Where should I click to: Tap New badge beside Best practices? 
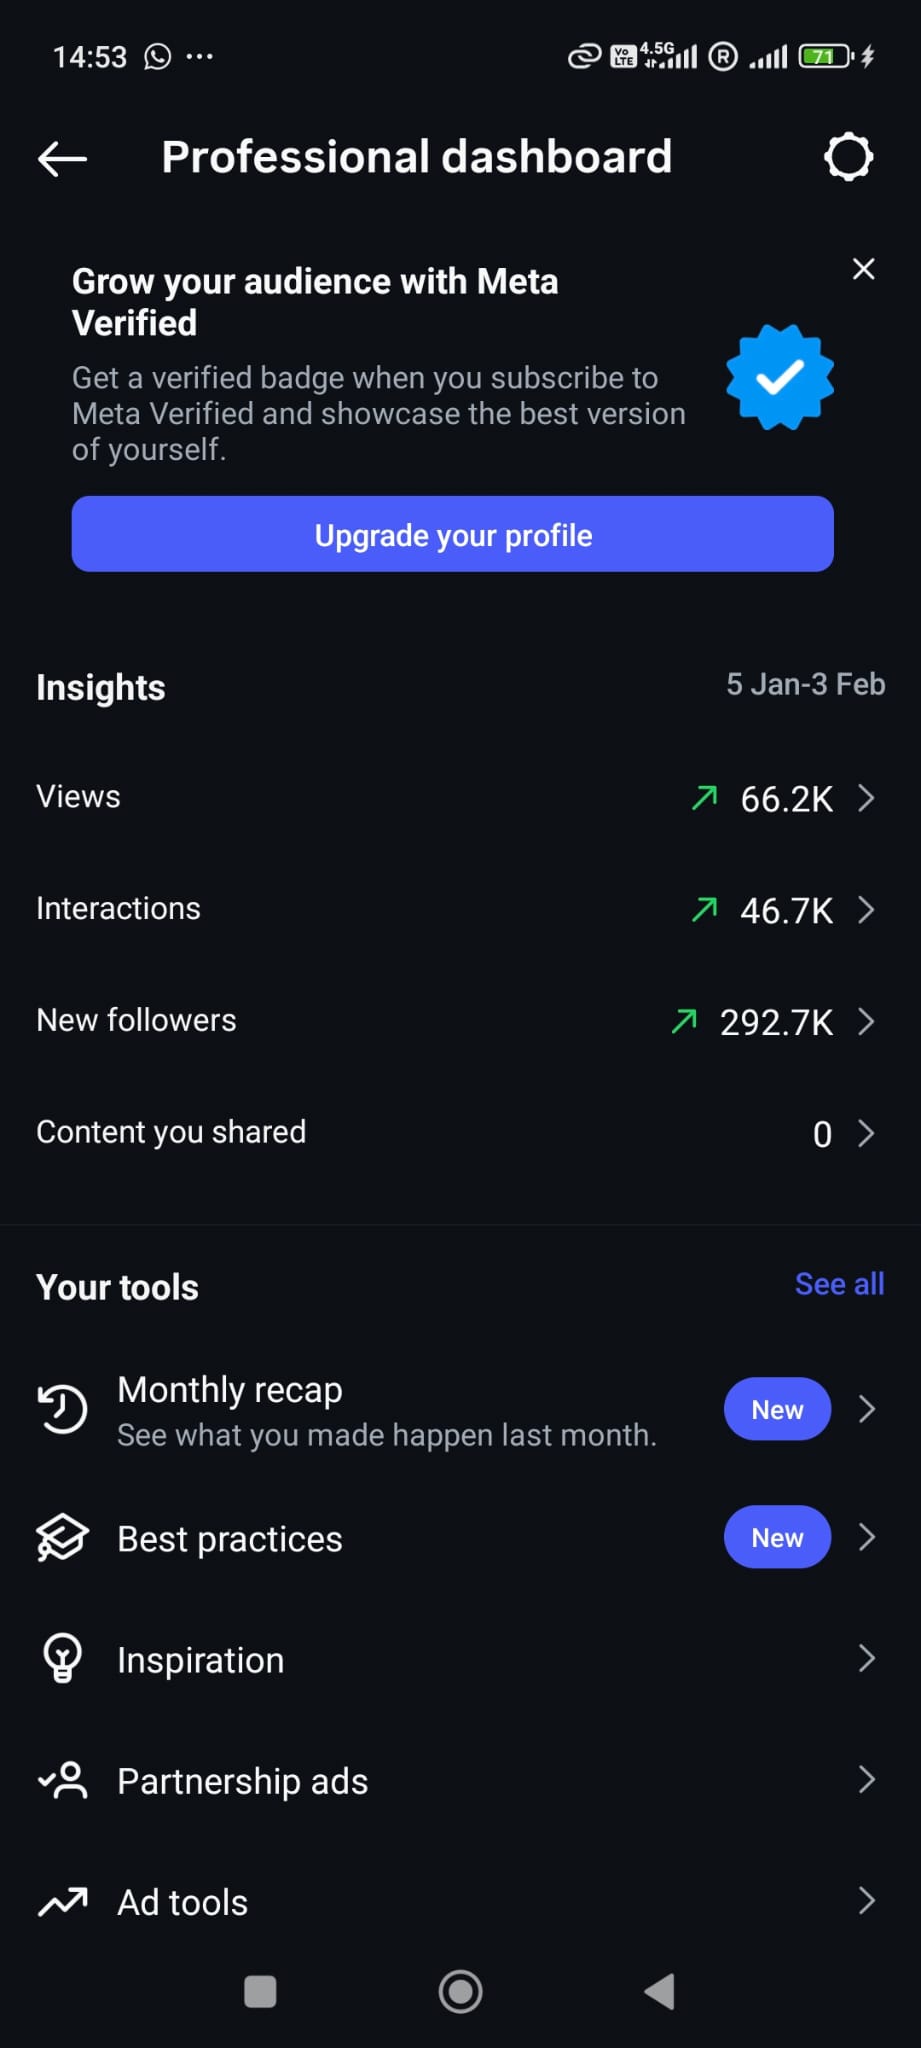coord(777,1537)
